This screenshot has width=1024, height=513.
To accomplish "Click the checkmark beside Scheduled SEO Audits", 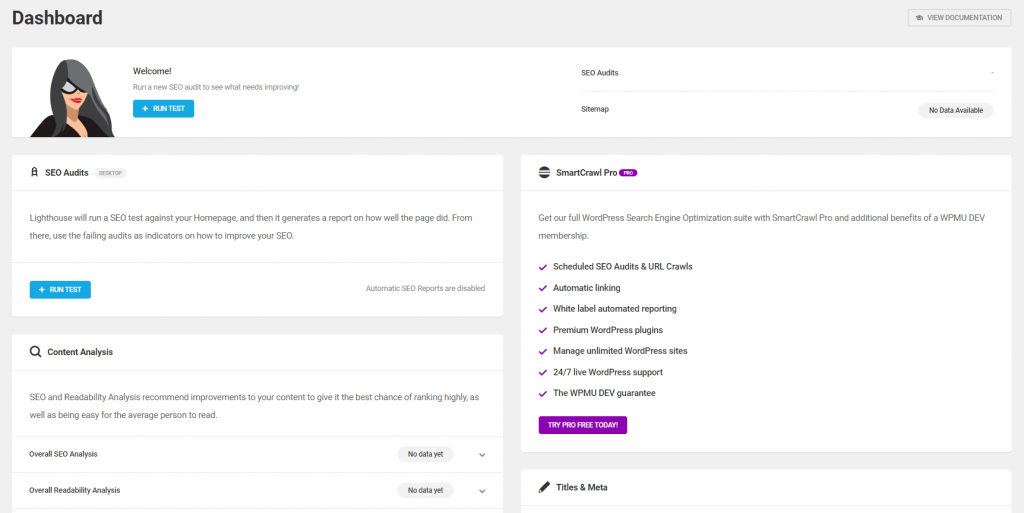I will pyautogui.click(x=542, y=267).
